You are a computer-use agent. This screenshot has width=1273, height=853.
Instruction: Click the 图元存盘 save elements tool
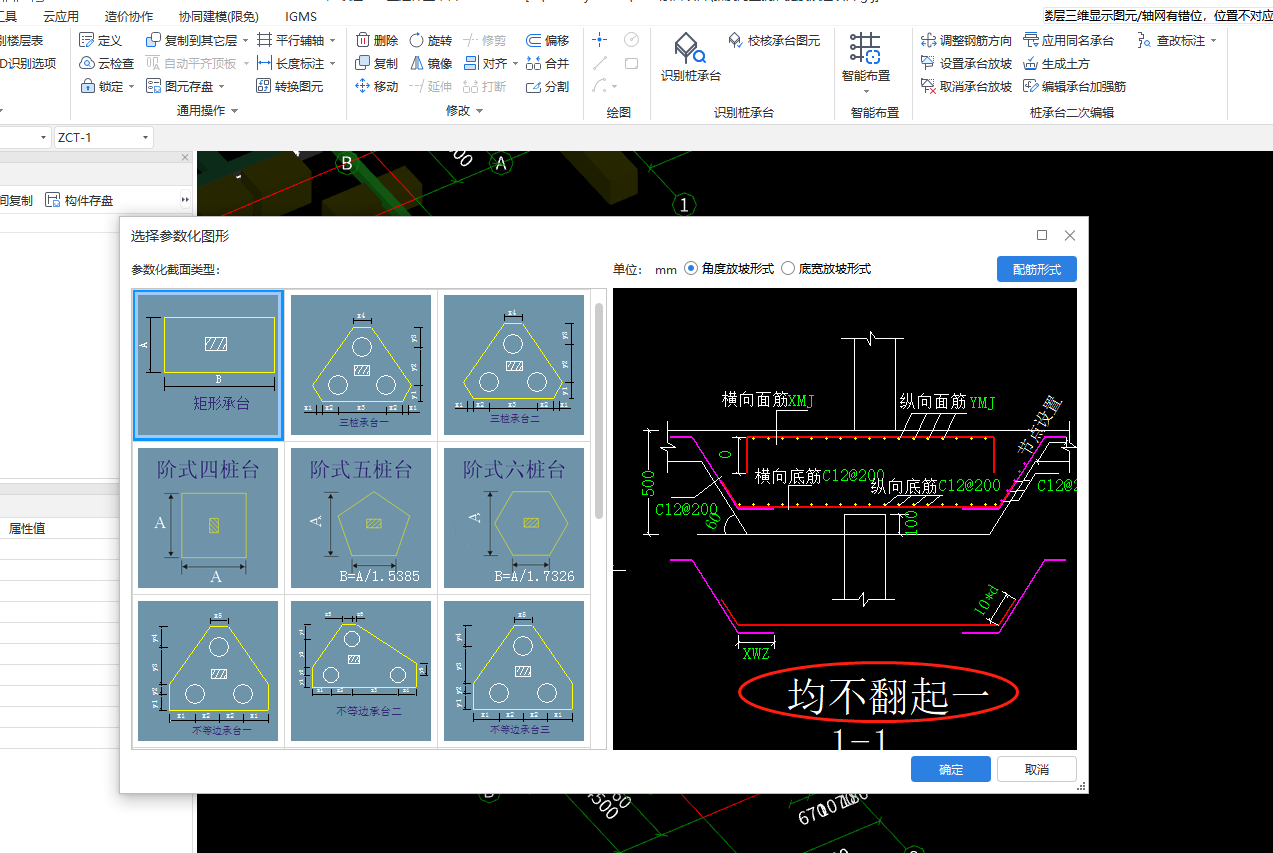[180, 86]
